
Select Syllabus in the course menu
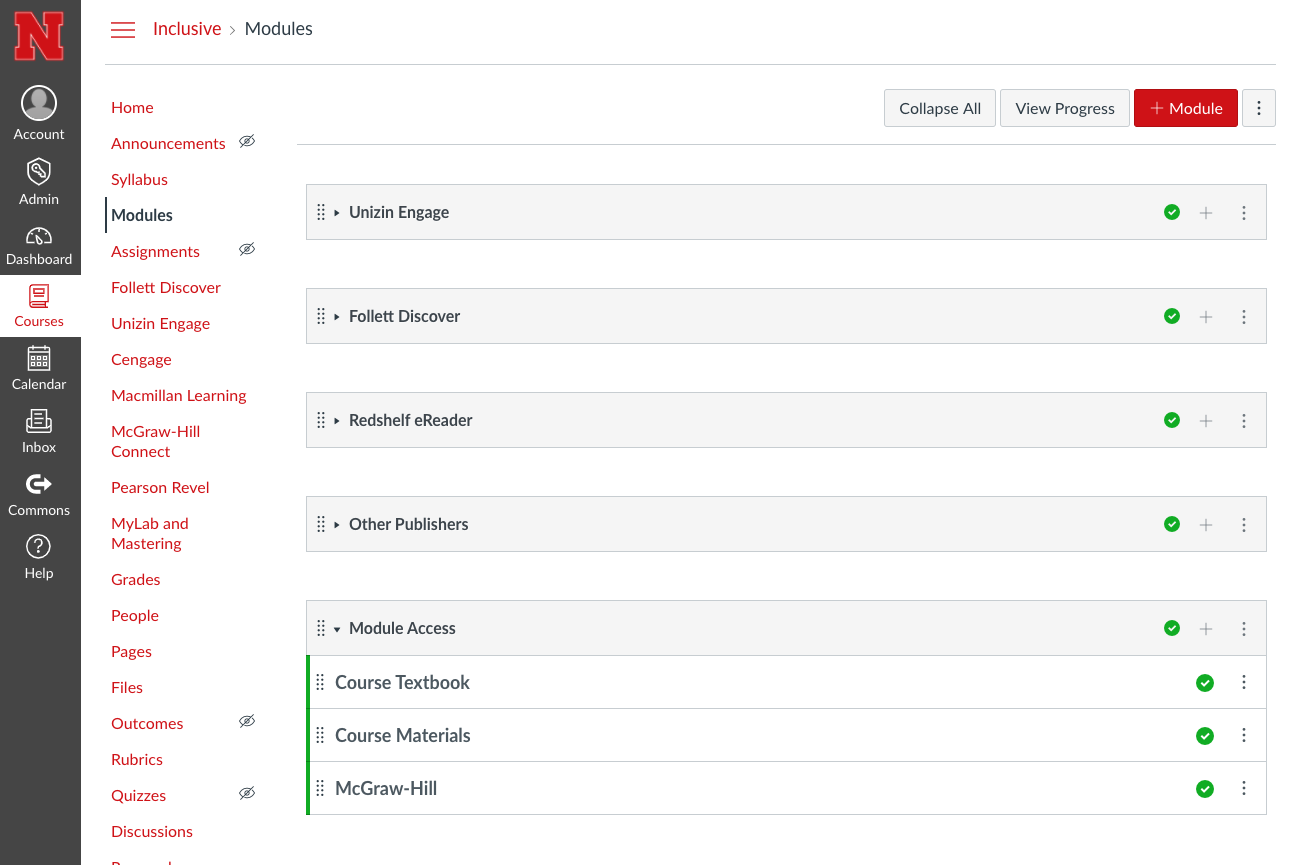[x=139, y=180]
